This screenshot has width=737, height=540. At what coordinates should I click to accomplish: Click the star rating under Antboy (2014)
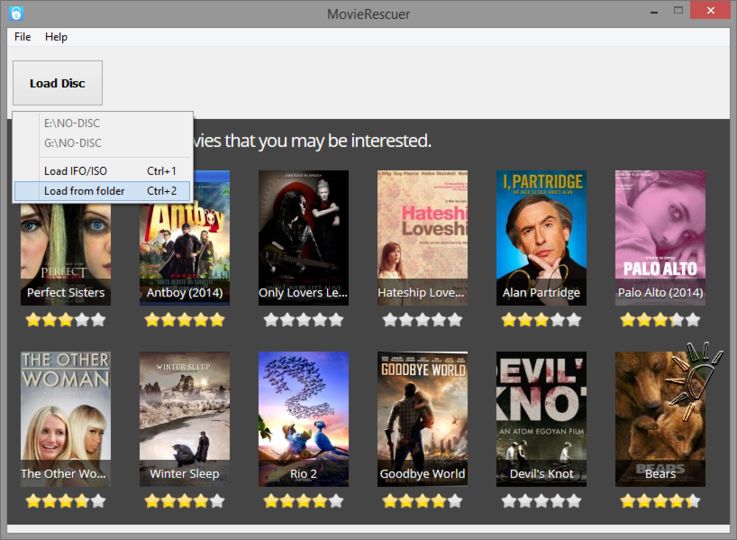[x=185, y=320]
